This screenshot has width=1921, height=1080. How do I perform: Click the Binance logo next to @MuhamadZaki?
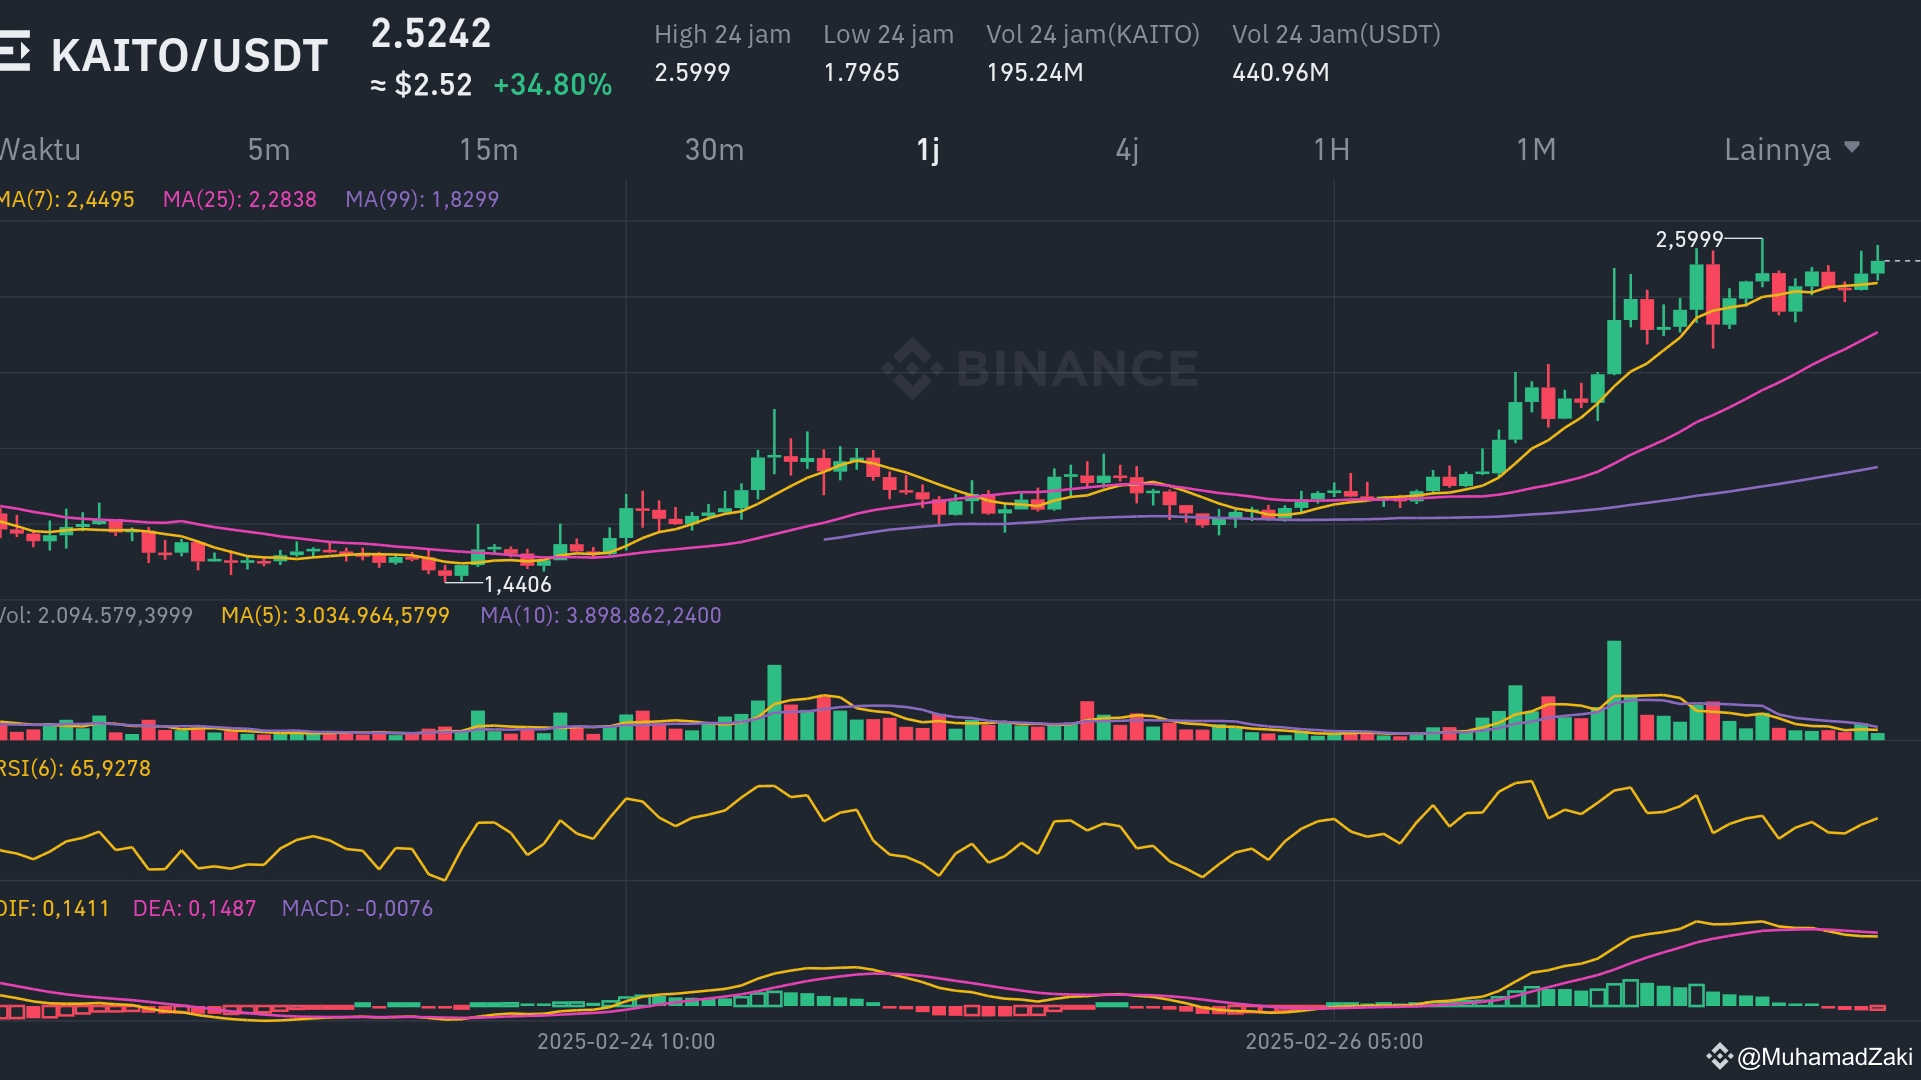click(1718, 1056)
